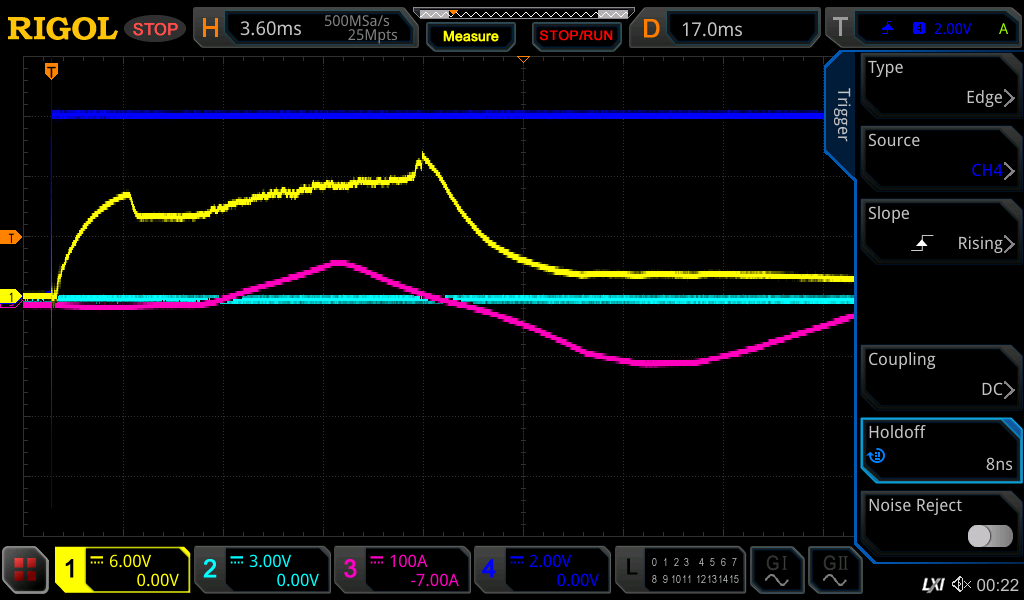Toggle channel 3 with 100A scale
This screenshot has width=1024, height=600.
pyautogui.click(x=400, y=570)
